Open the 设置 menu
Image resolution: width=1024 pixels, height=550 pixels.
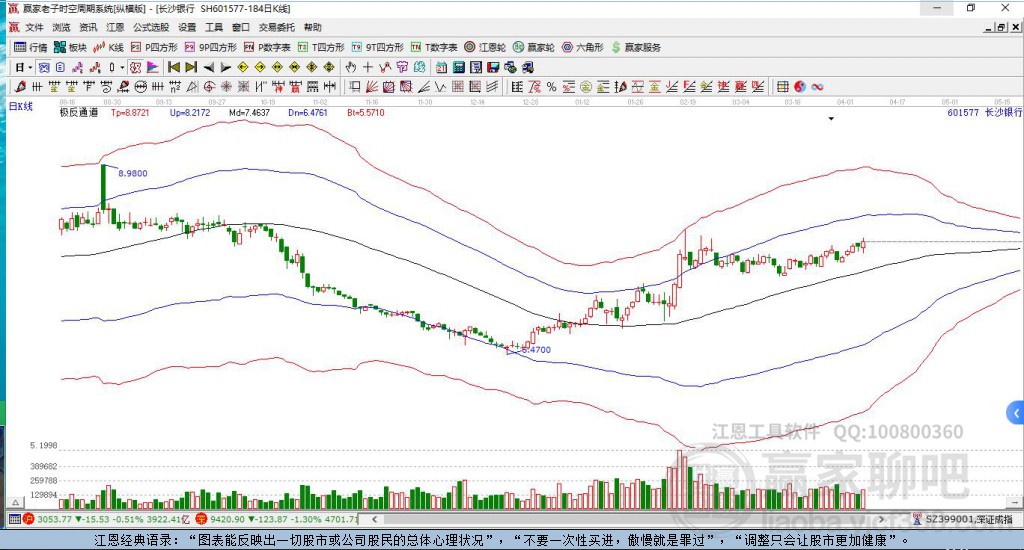[x=187, y=27]
